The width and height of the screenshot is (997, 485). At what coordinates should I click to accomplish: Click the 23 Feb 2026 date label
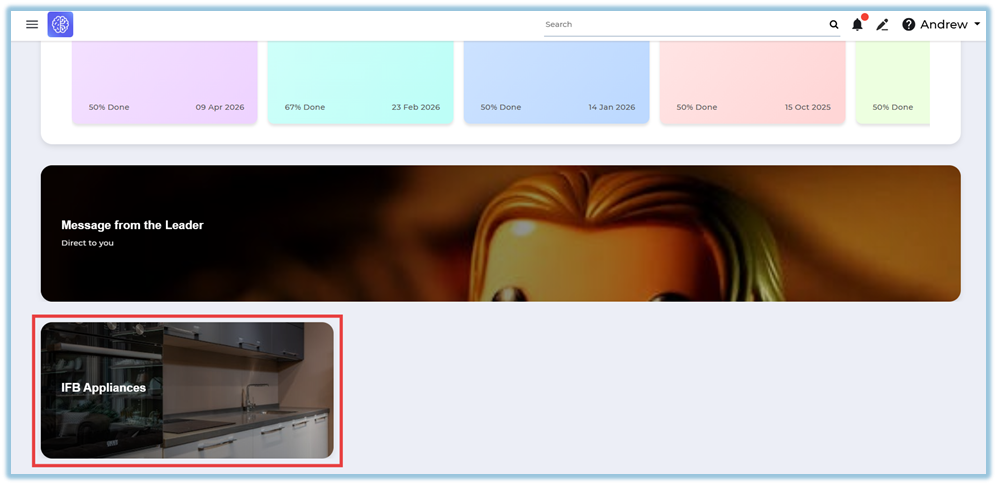coord(415,107)
